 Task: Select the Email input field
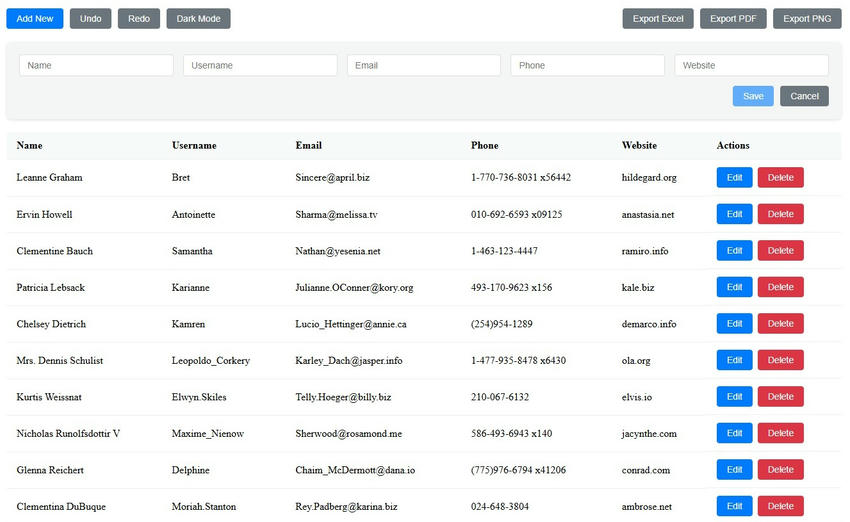point(424,65)
